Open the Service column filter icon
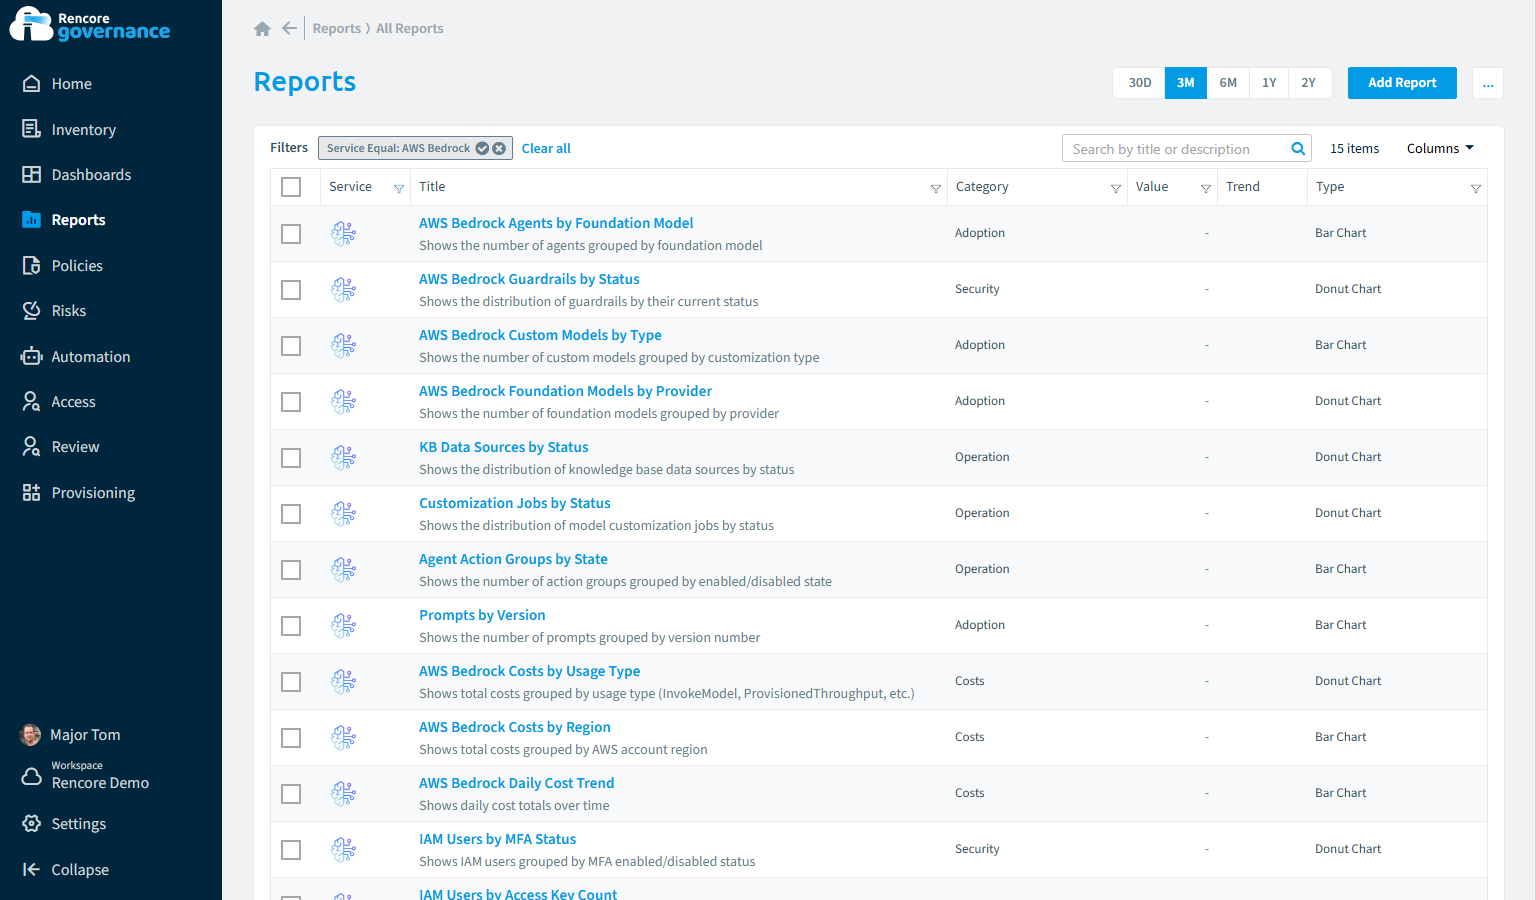 point(399,189)
